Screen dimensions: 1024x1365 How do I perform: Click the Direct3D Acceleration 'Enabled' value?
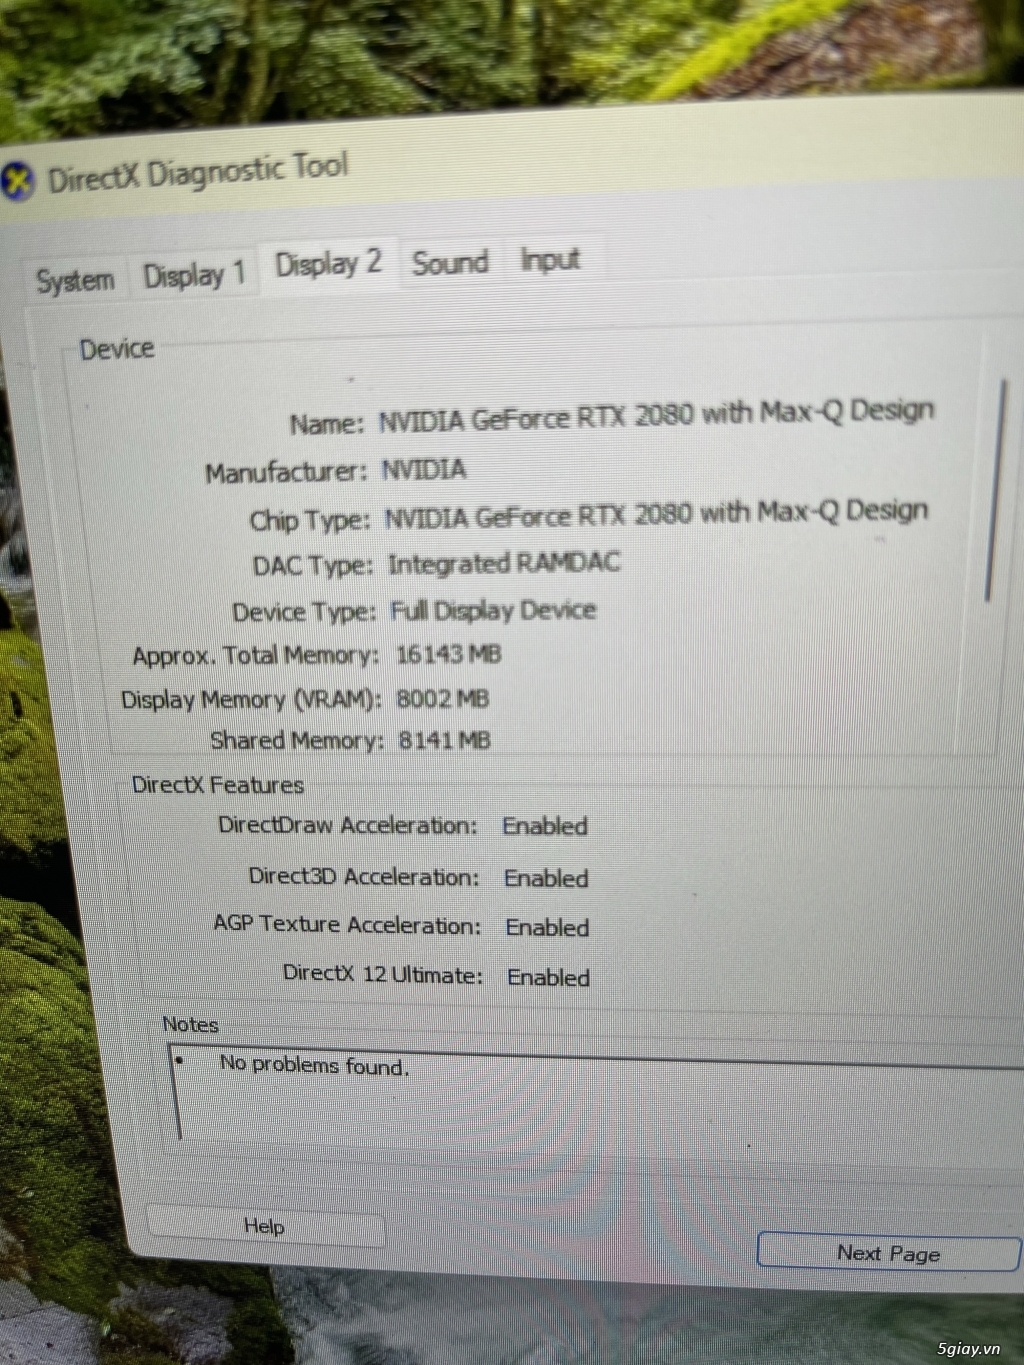pos(546,878)
